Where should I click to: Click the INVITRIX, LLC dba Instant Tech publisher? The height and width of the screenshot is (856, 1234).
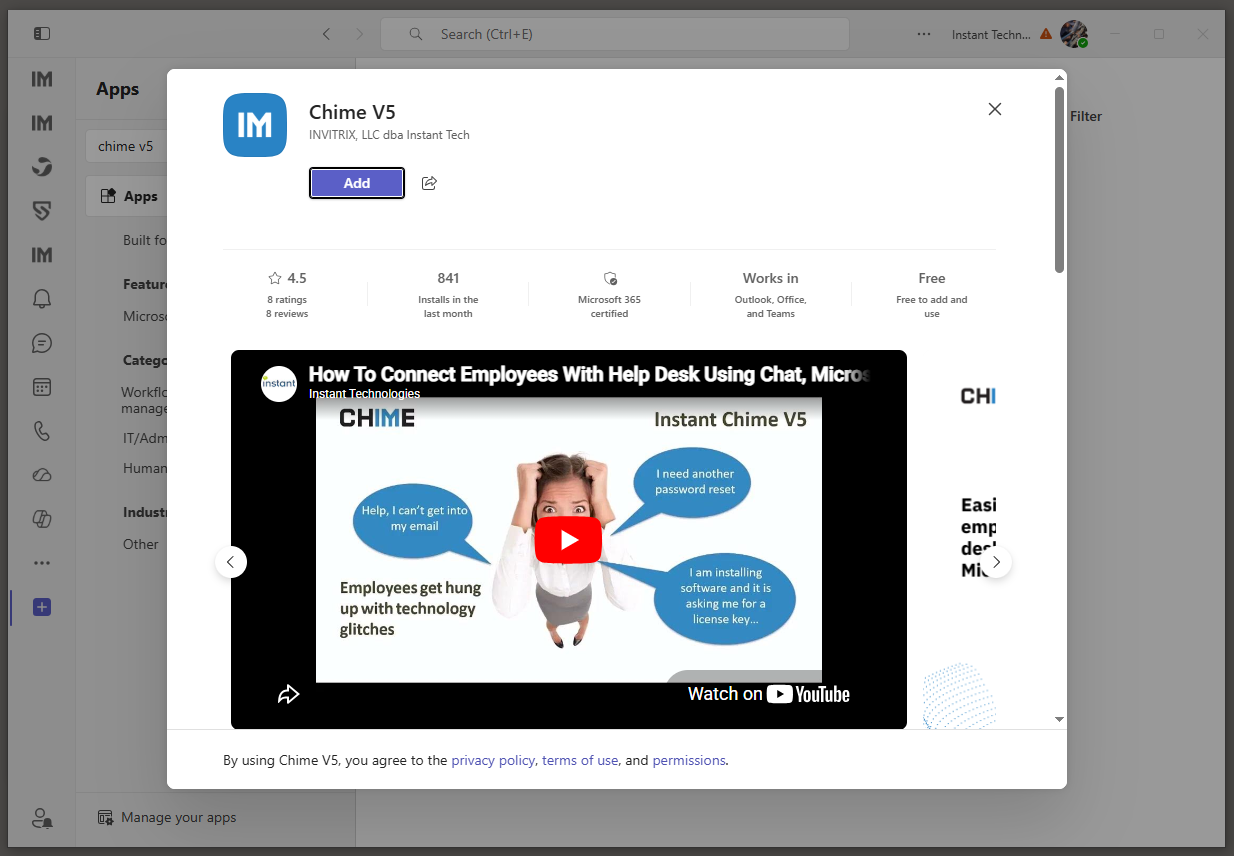click(x=389, y=135)
